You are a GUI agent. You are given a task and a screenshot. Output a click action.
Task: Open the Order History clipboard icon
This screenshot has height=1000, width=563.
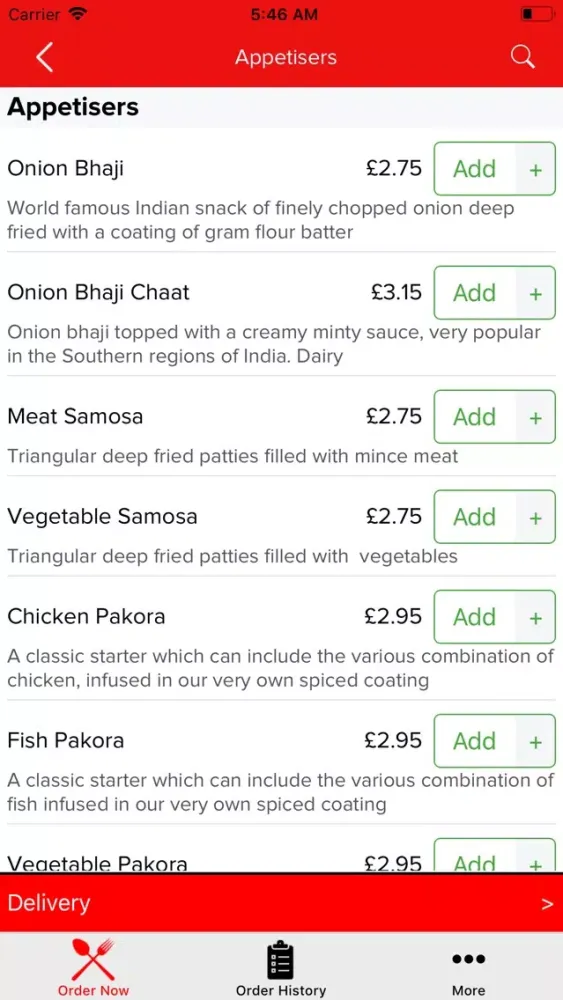[x=281, y=960]
